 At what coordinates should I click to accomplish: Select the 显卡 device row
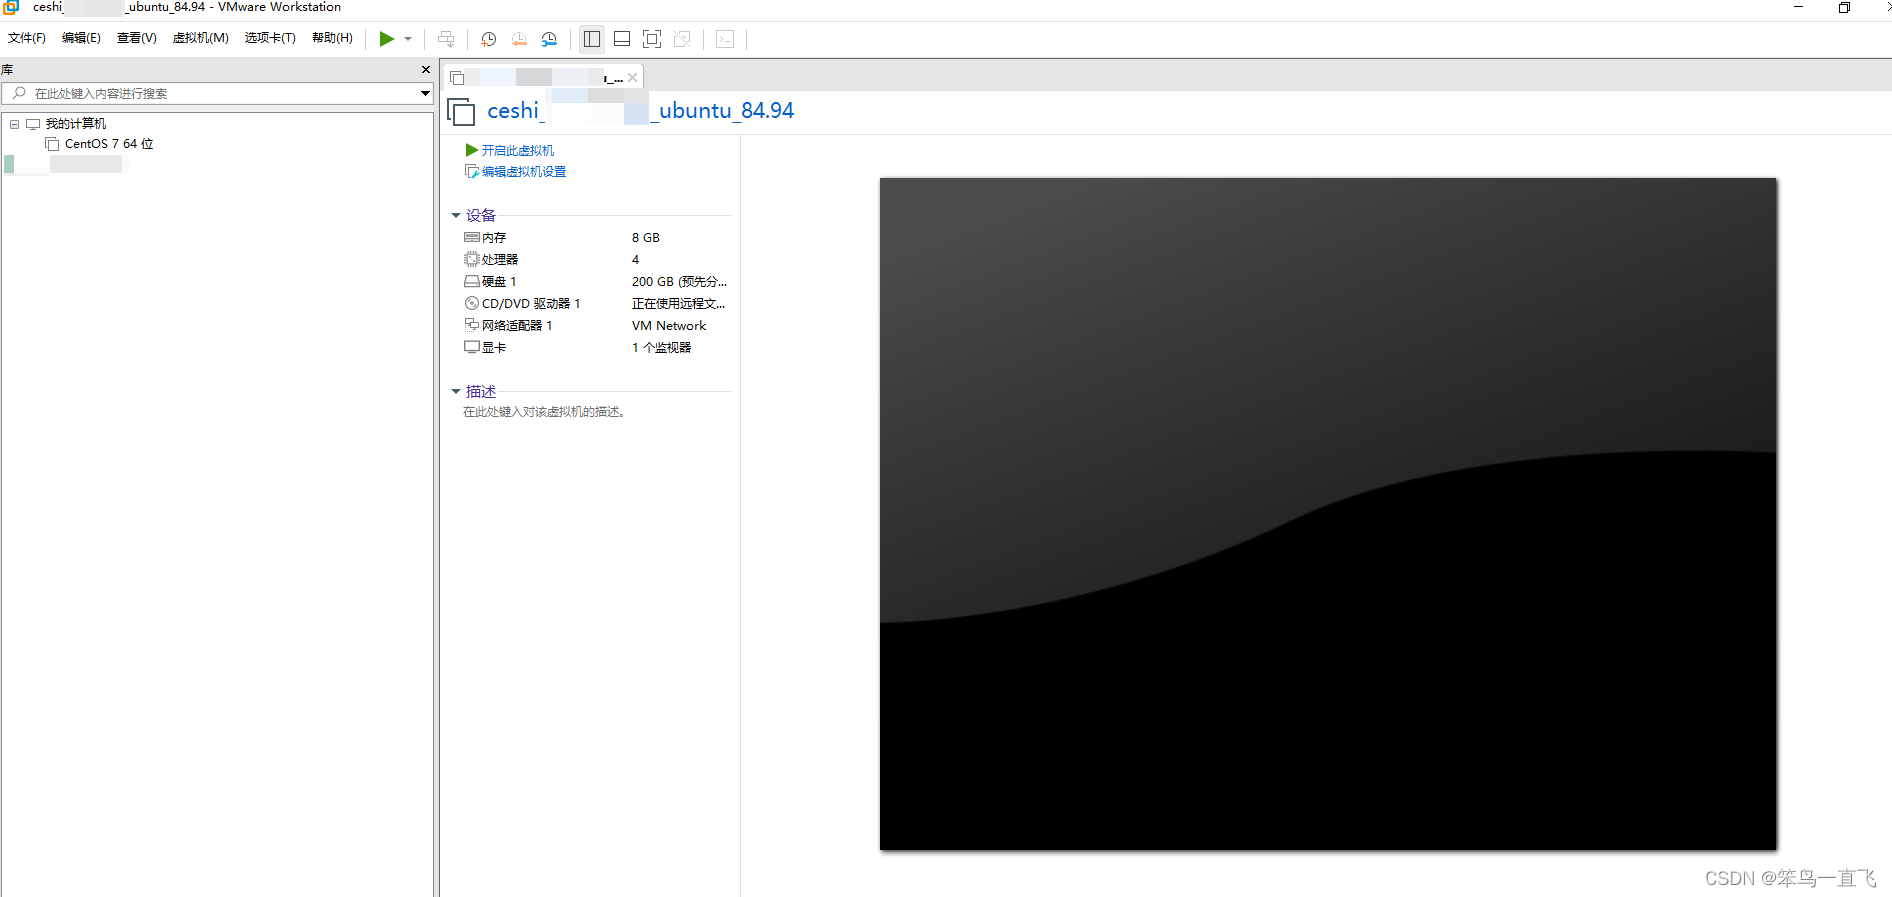[x=595, y=348]
